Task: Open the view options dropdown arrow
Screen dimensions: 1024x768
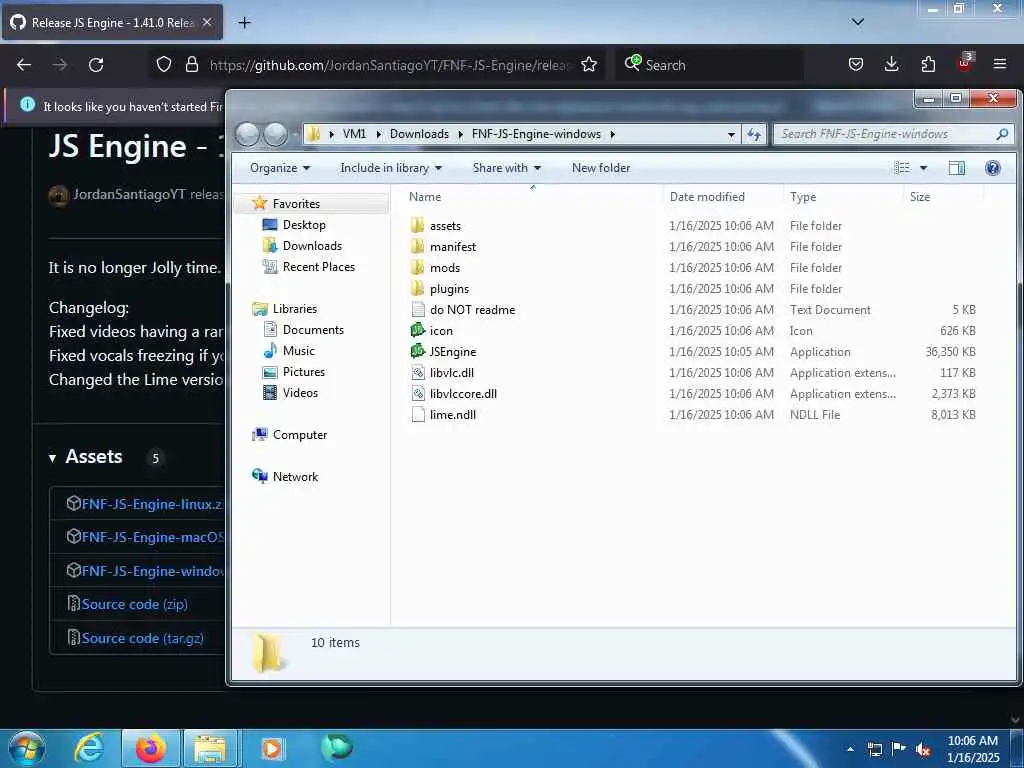Action: pos(923,168)
